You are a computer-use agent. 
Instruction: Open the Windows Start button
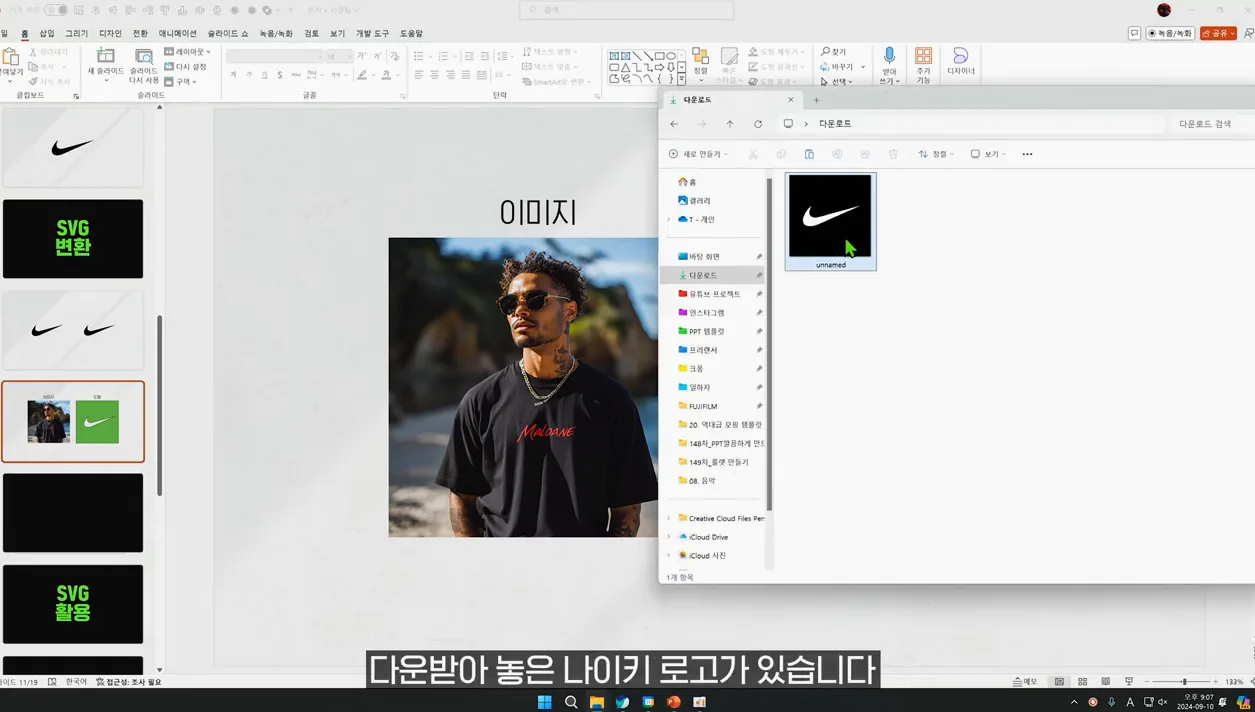click(545, 702)
